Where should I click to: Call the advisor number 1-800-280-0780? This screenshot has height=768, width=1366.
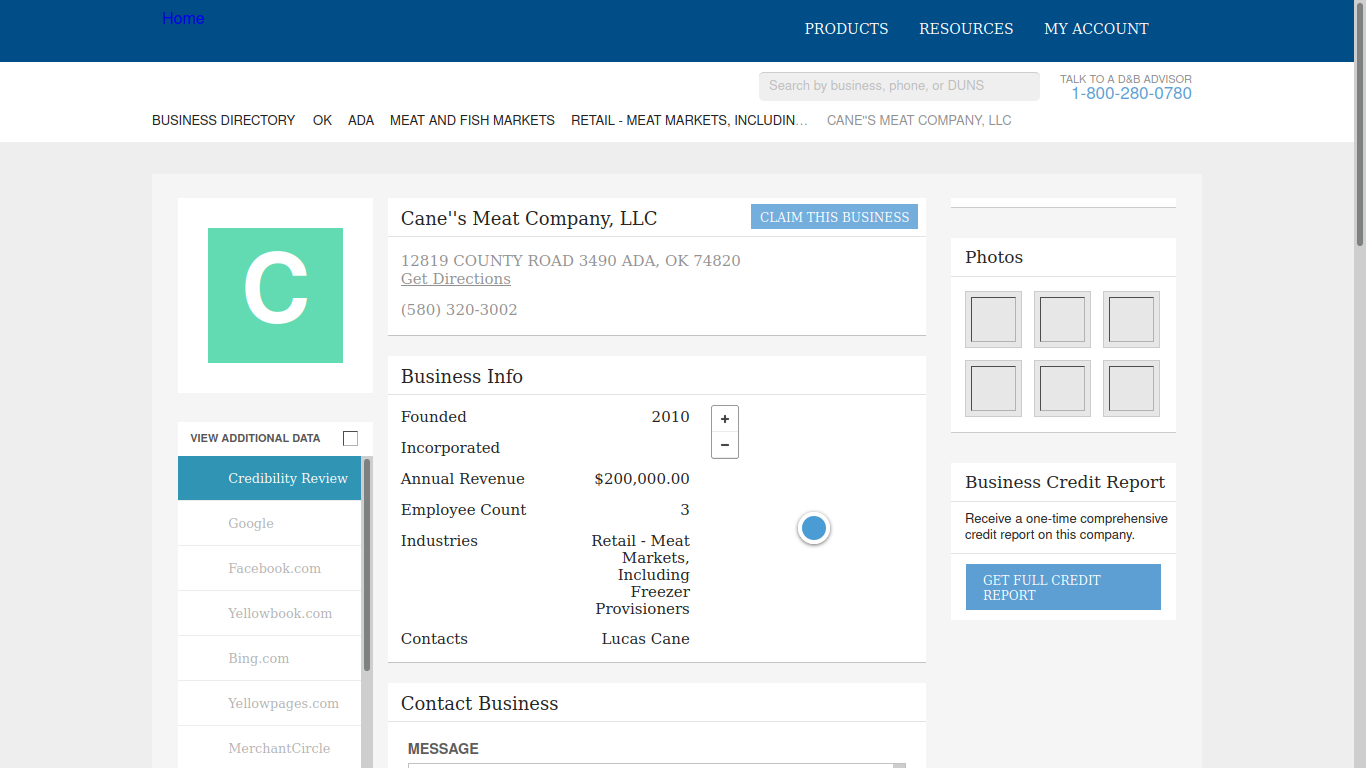point(1131,93)
